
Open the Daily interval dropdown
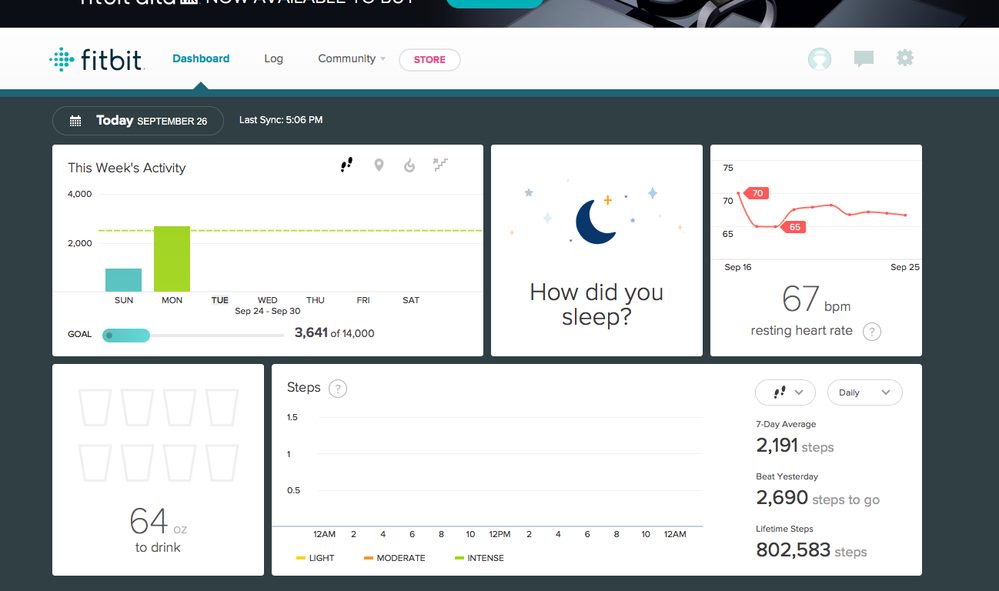[864, 393]
